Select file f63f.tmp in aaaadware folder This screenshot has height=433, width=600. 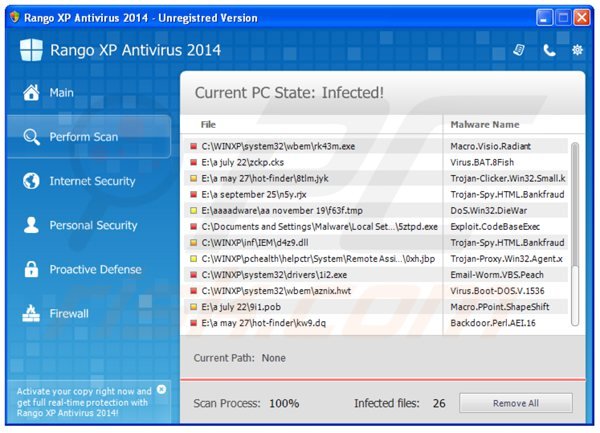(x=282, y=210)
